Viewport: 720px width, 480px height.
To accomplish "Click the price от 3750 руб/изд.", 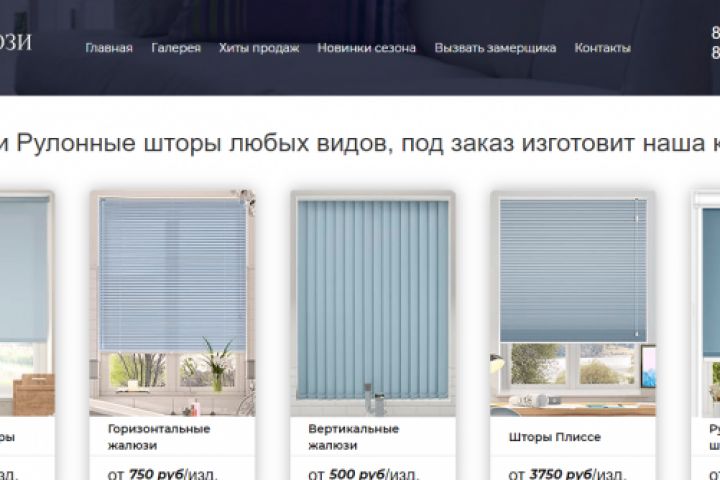I will (567, 474).
